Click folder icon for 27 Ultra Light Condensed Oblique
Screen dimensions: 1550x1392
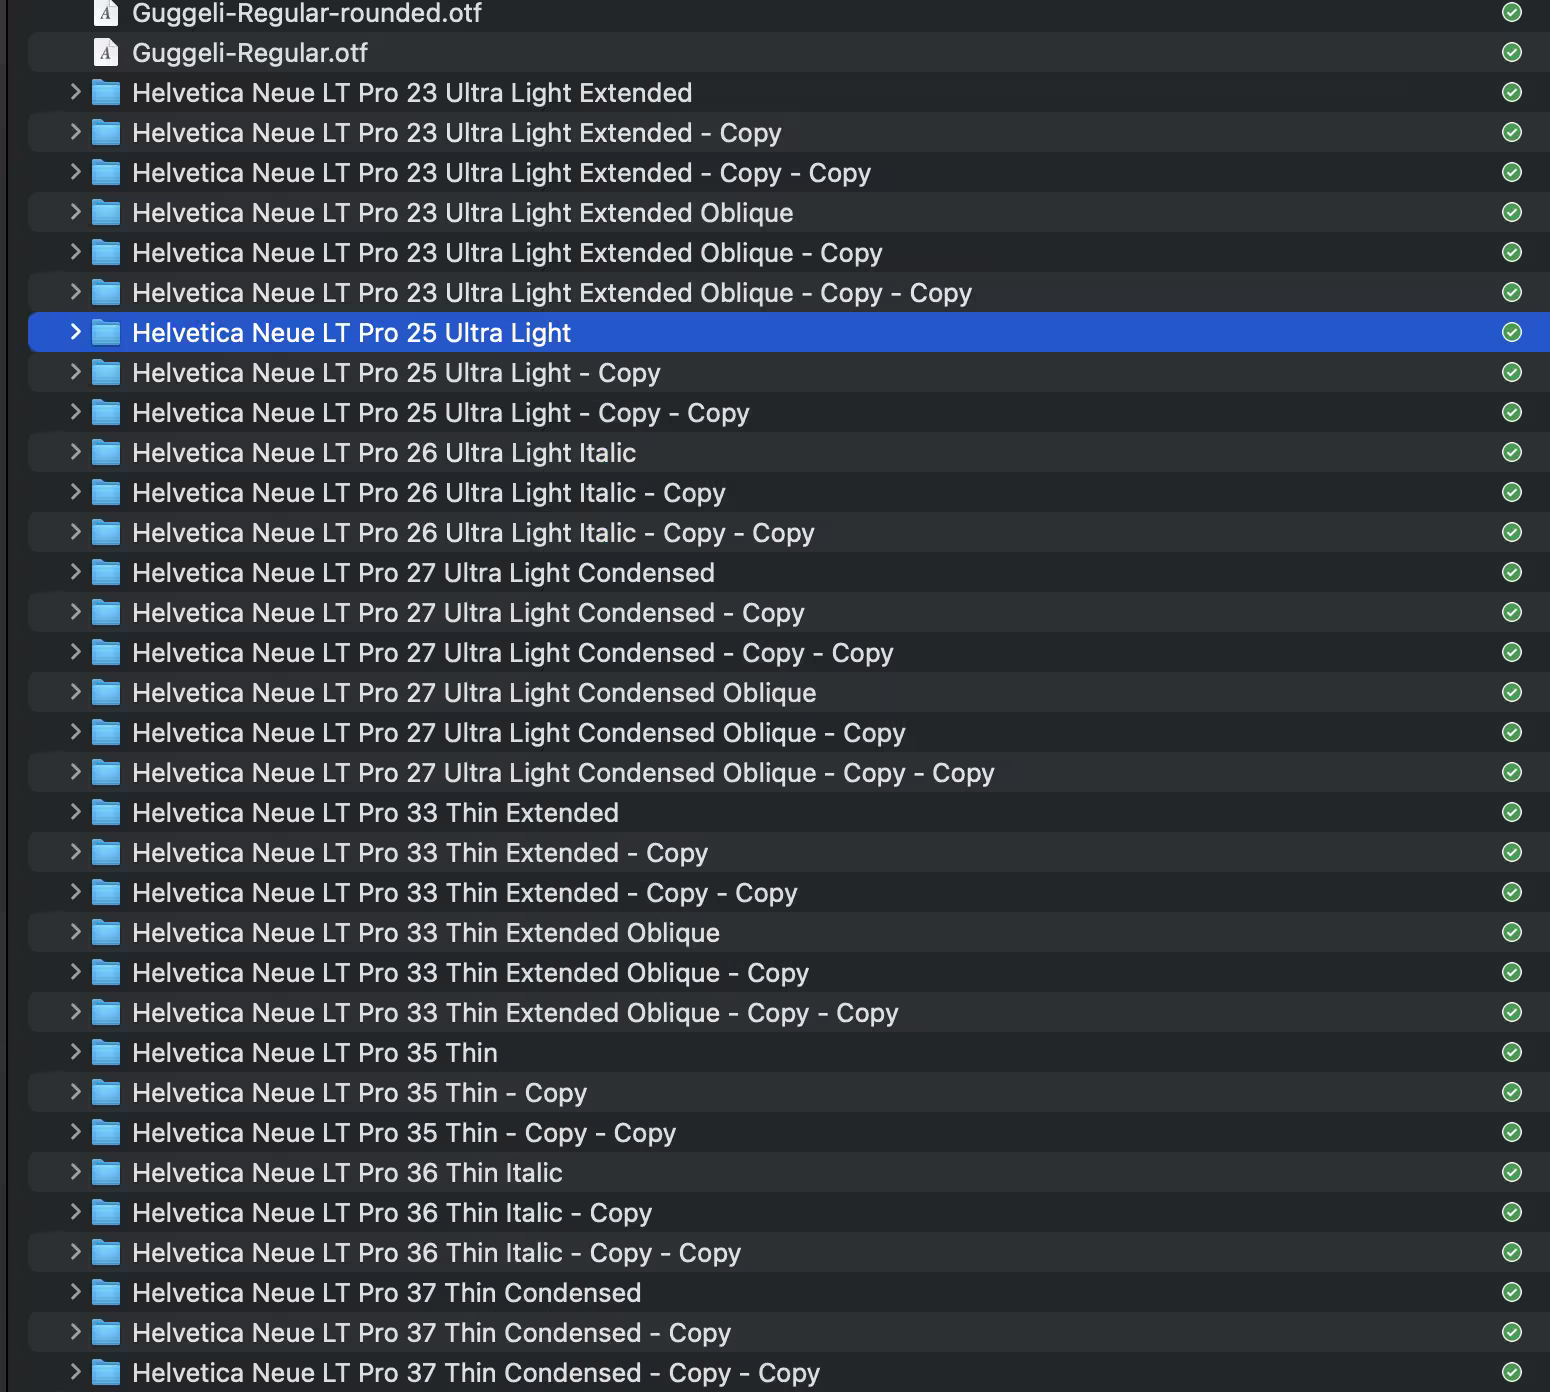pyautogui.click(x=106, y=693)
